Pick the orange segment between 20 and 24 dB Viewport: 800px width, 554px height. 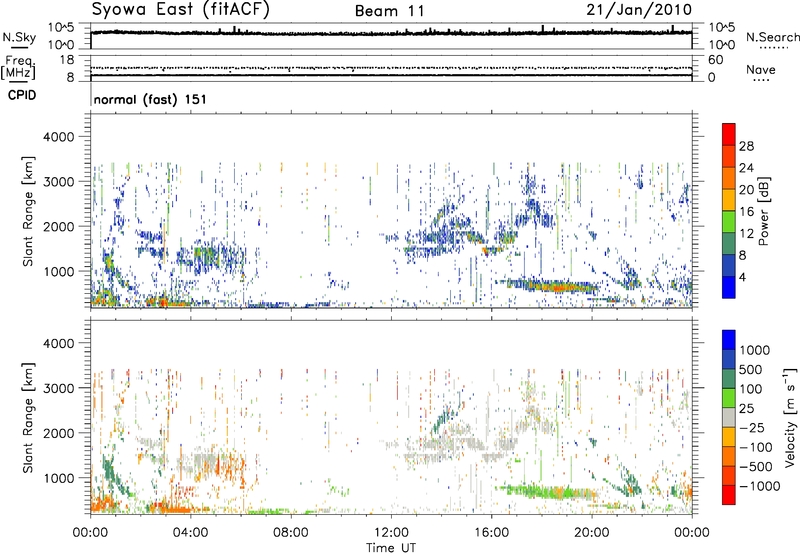[729, 178]
